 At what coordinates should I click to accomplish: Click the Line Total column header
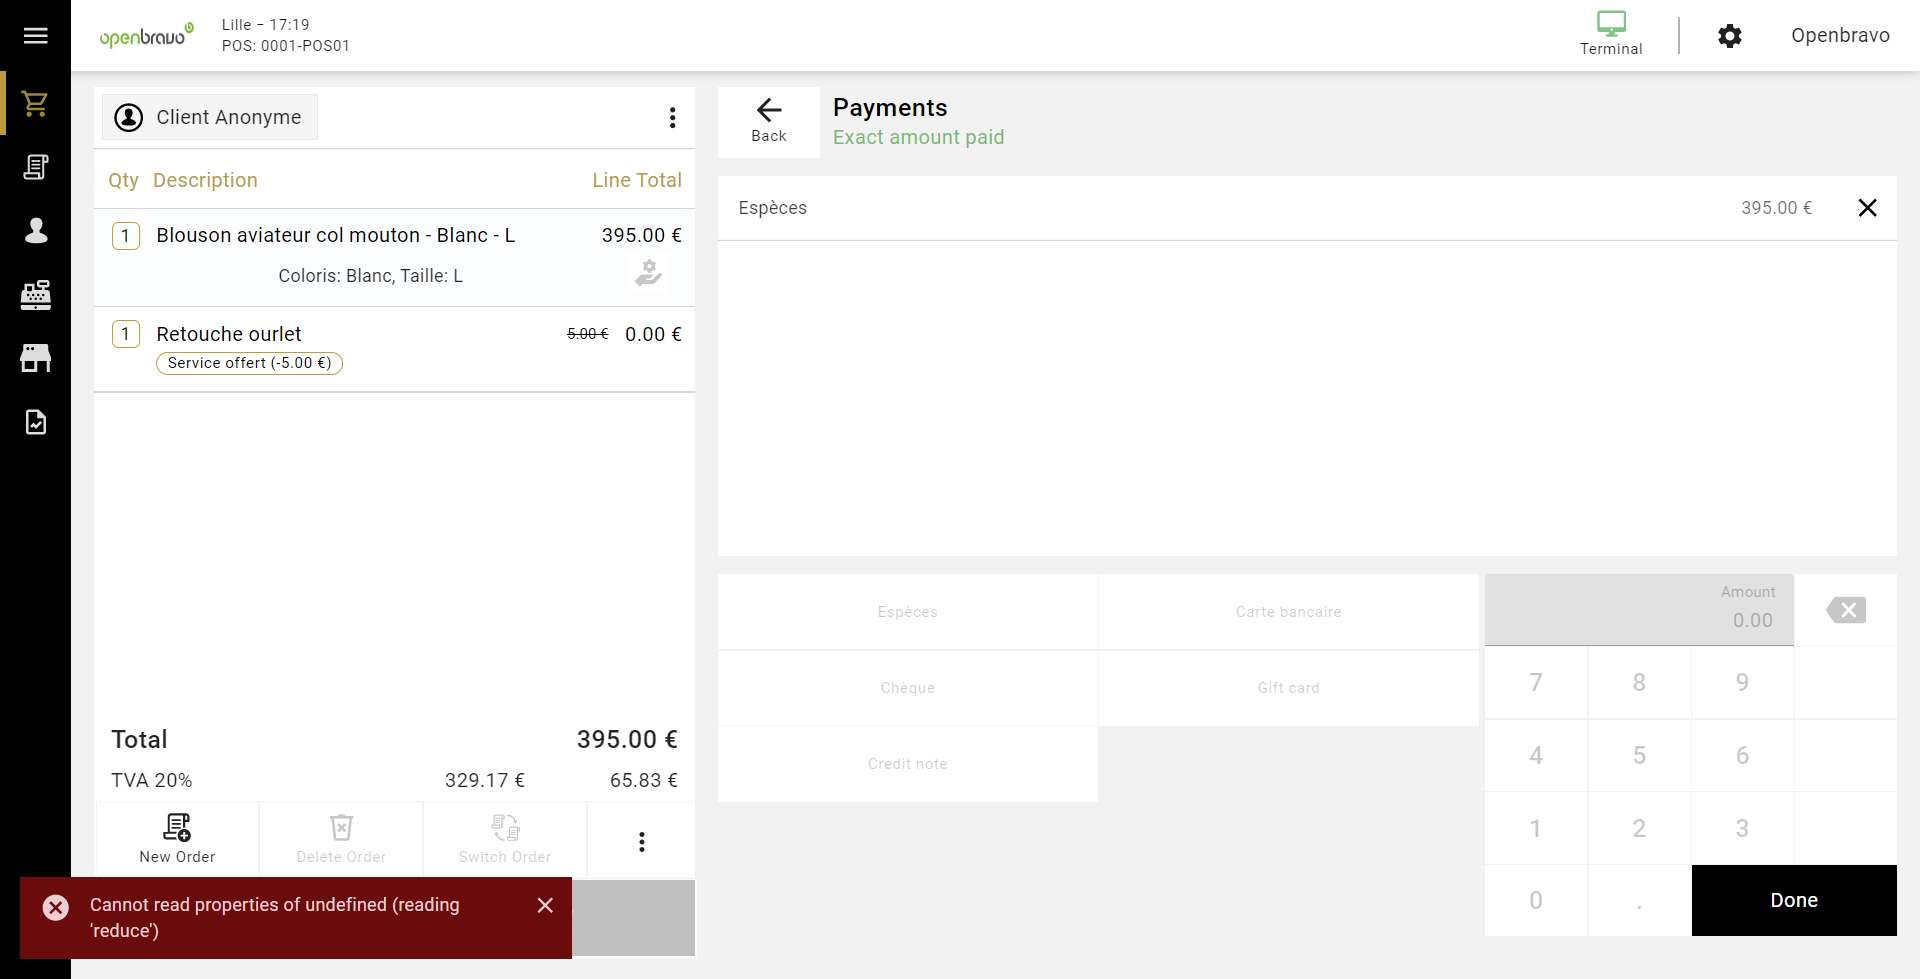[x=636, y=180]
